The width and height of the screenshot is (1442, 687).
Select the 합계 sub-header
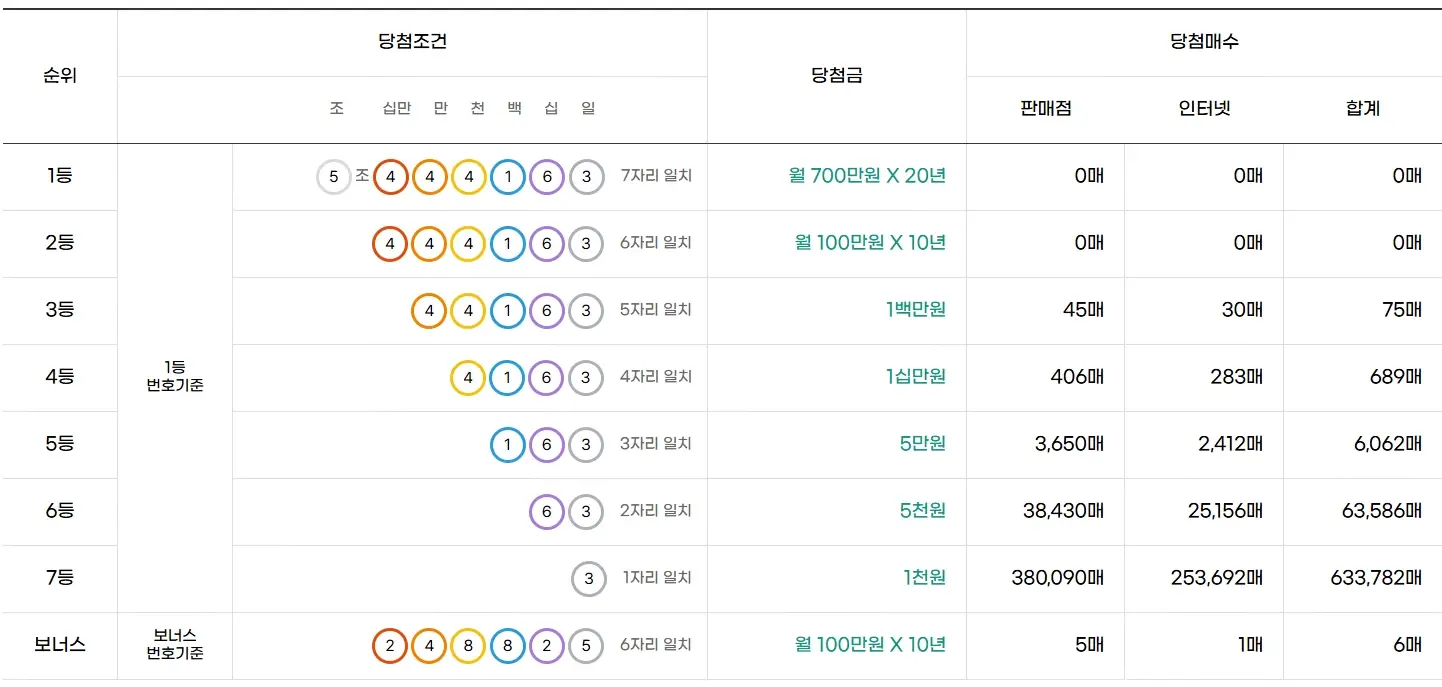coord(1363,109)
